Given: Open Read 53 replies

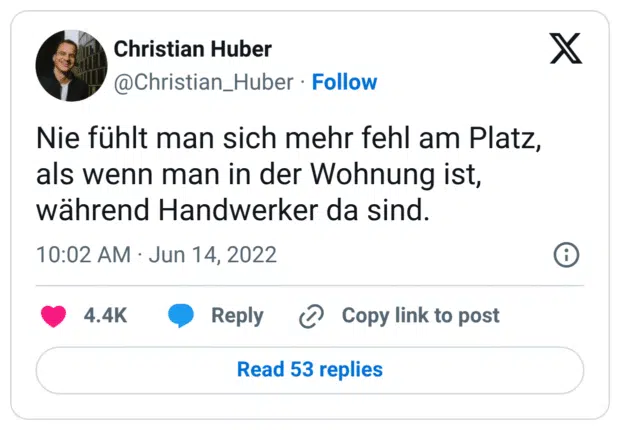Looking at the screenshot, I should coord(309,370).
